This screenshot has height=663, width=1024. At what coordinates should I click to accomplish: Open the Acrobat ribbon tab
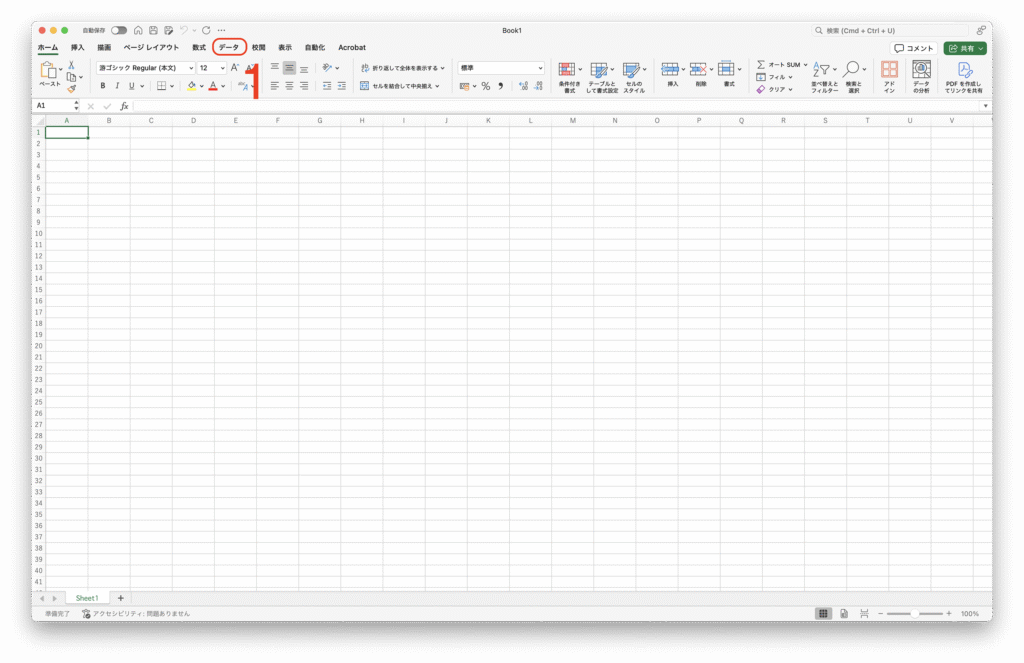point(352,48)
